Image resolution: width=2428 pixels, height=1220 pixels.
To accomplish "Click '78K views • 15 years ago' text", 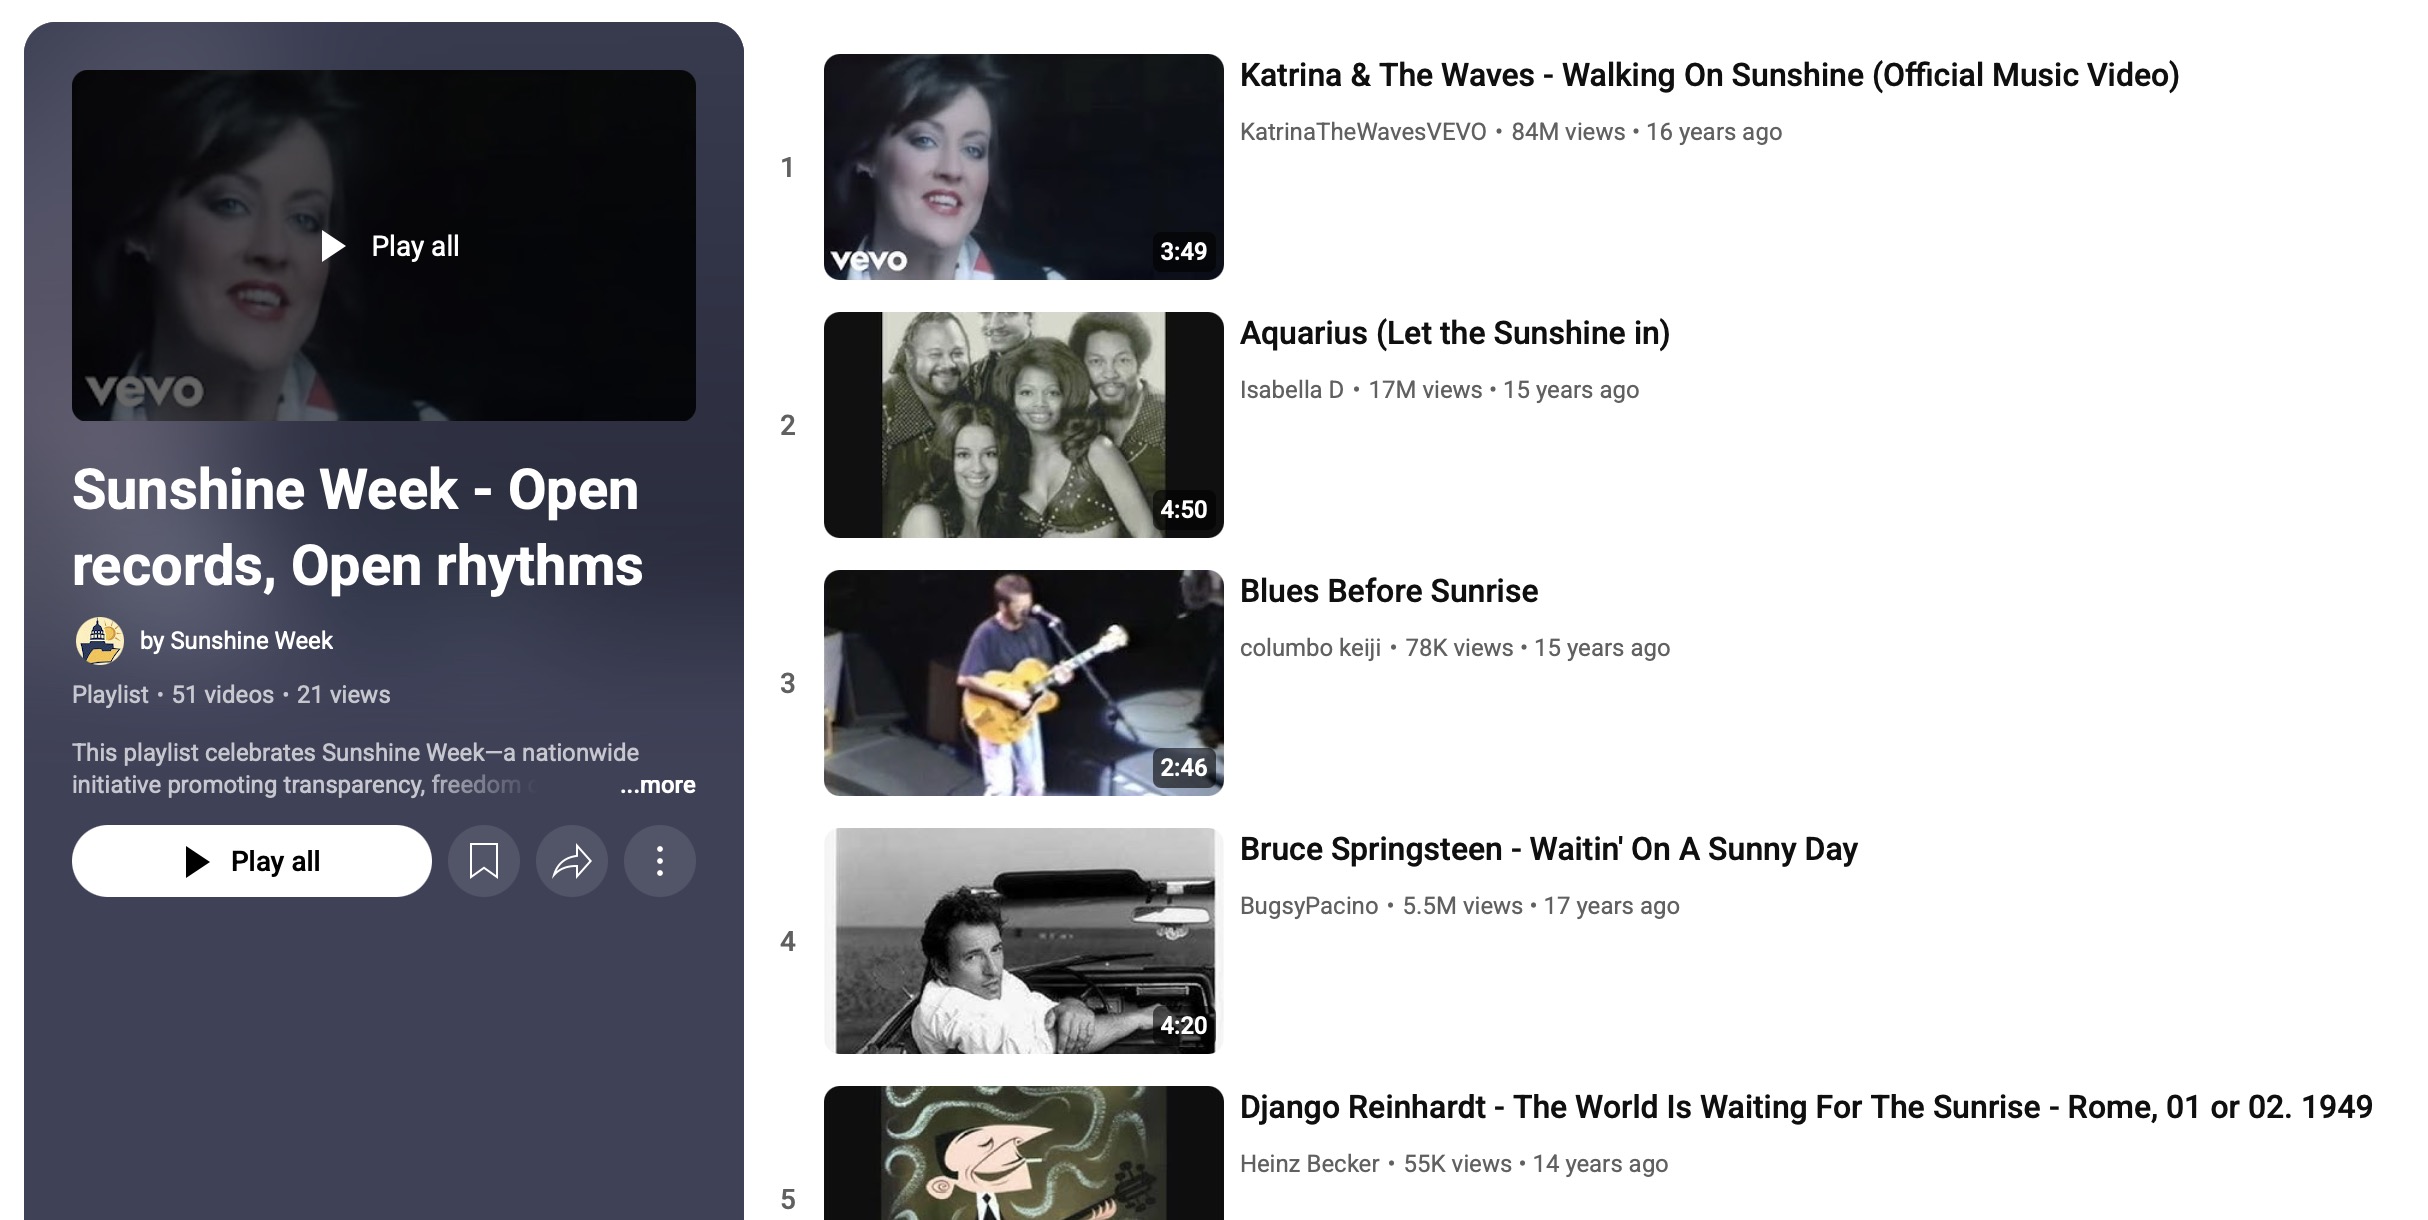I will point(1538,648).
